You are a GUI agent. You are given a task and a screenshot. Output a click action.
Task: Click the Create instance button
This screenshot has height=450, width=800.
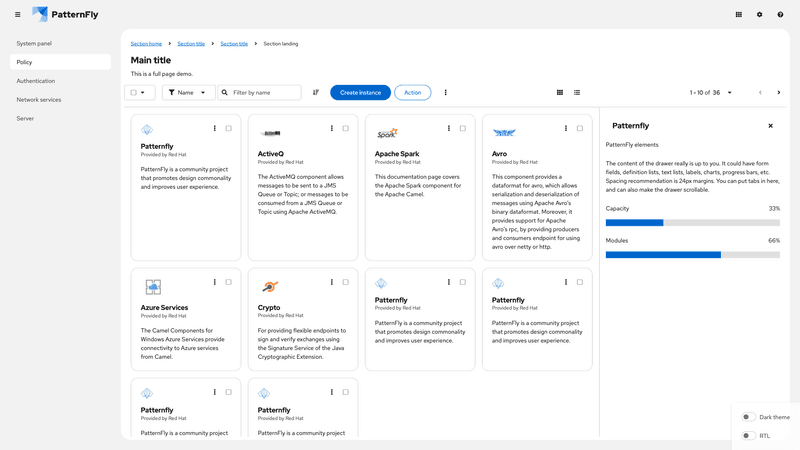click(360, 92)
